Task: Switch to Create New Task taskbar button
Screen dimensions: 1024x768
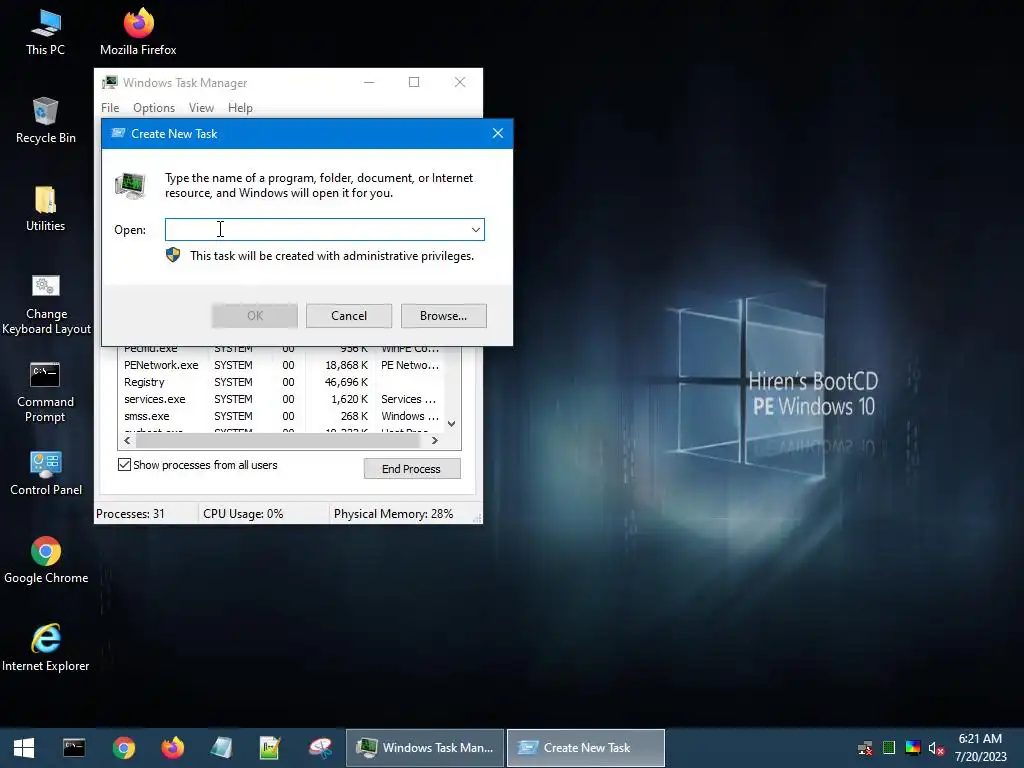Action: coord(586,748)
